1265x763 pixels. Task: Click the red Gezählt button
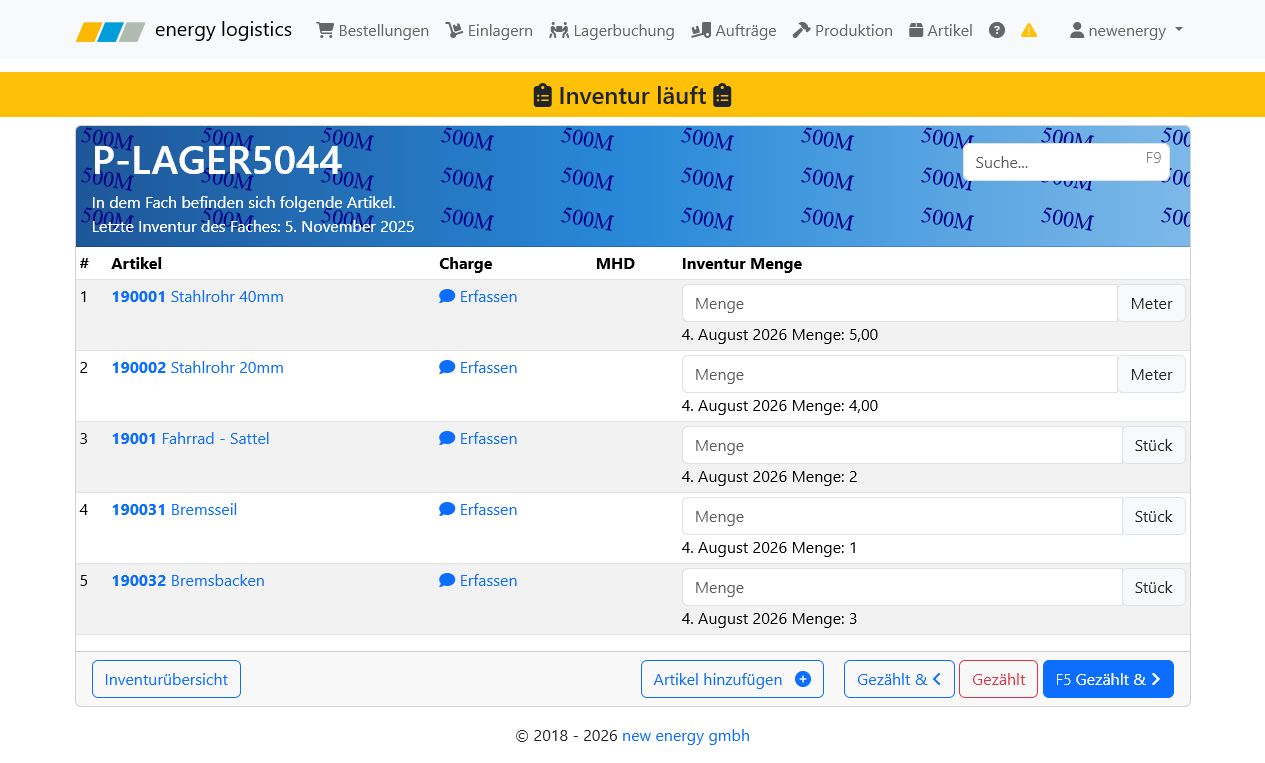pyautogui.click(x=998, y=679)
